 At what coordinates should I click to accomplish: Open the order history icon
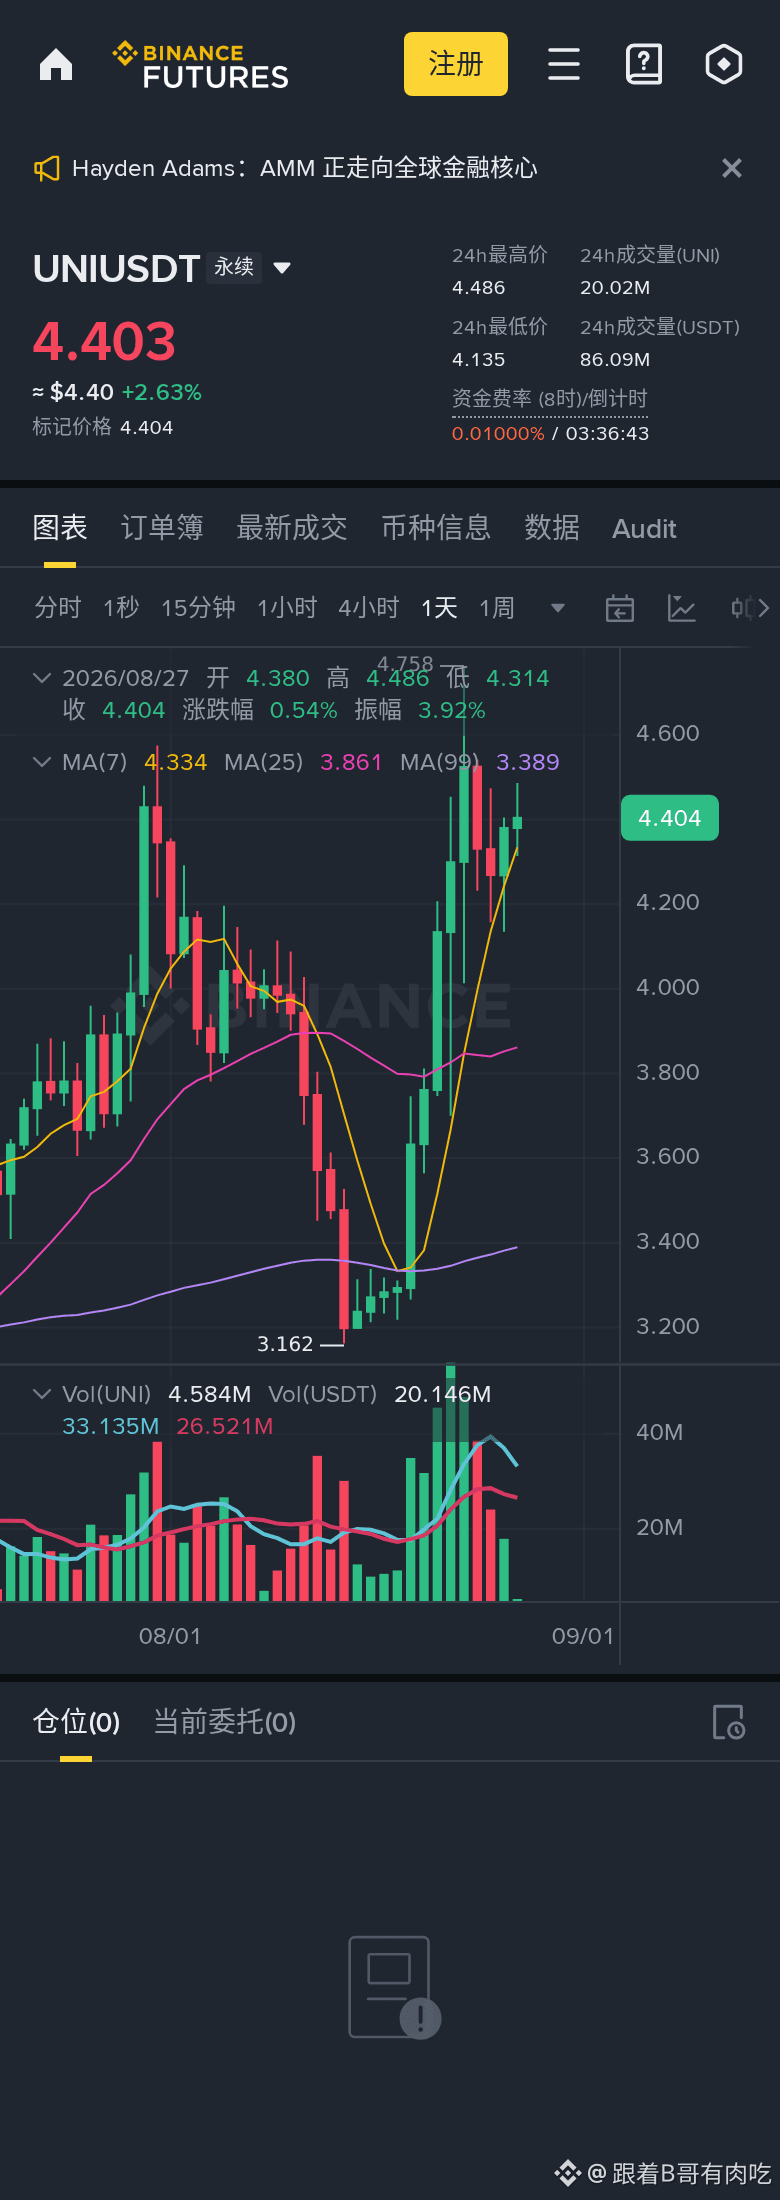[729, 1722]
